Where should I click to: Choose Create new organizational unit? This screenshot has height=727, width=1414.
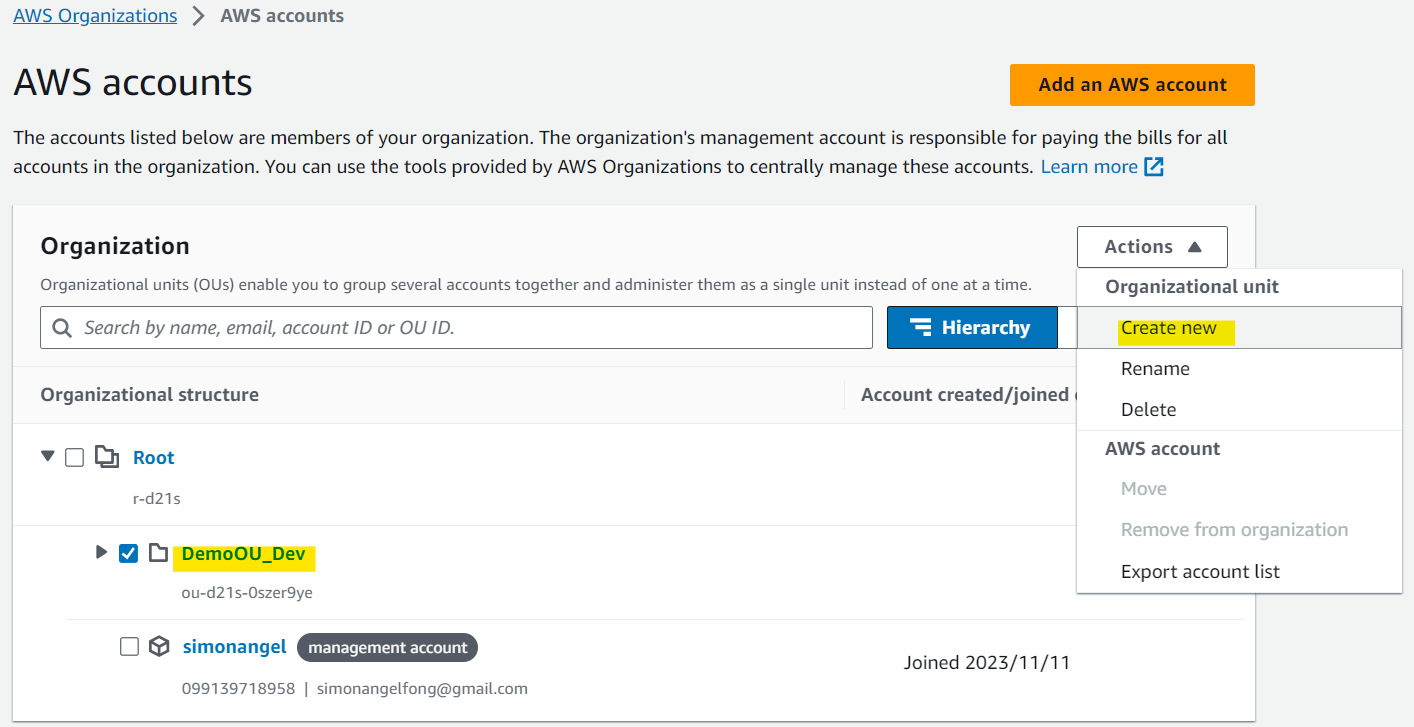pos(1239,328)
